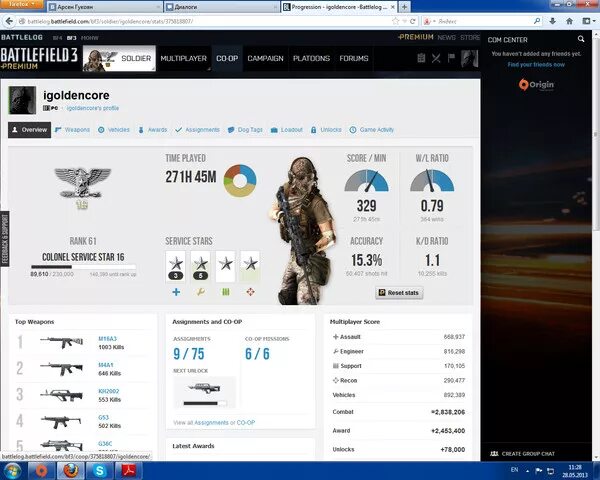The width and height of the screenshot is (600, 480).
Task: Open the CO-OP navigation item
Action: click(227, 59)
